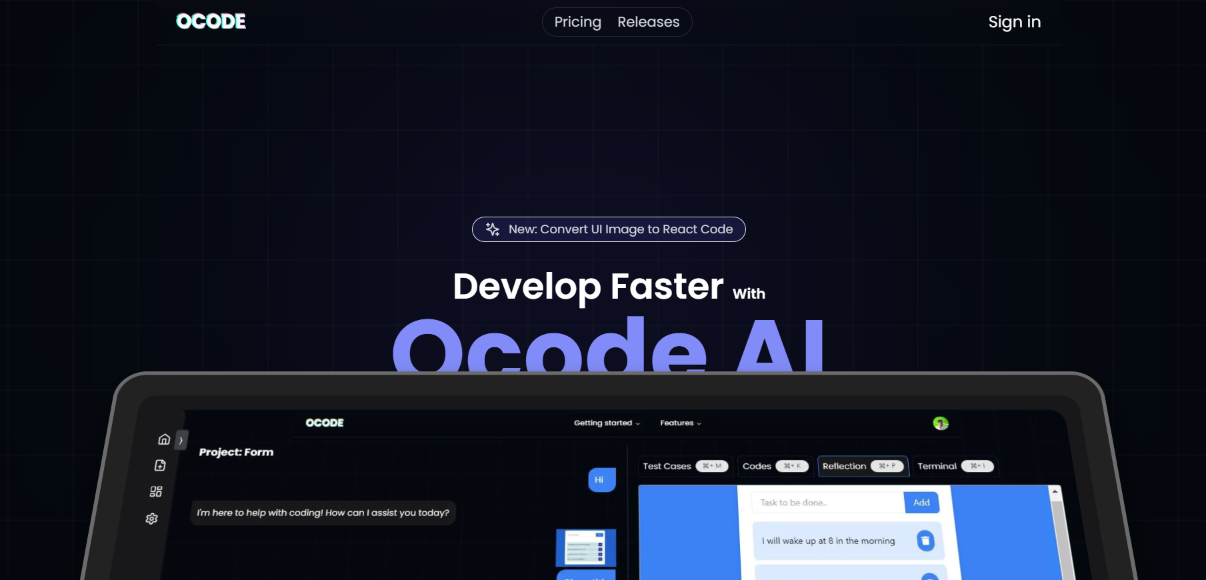Screen dimensions: 1206x580
Task: Click the dashboard grid icon in the sidebar
Action: (x=156, y=491)
